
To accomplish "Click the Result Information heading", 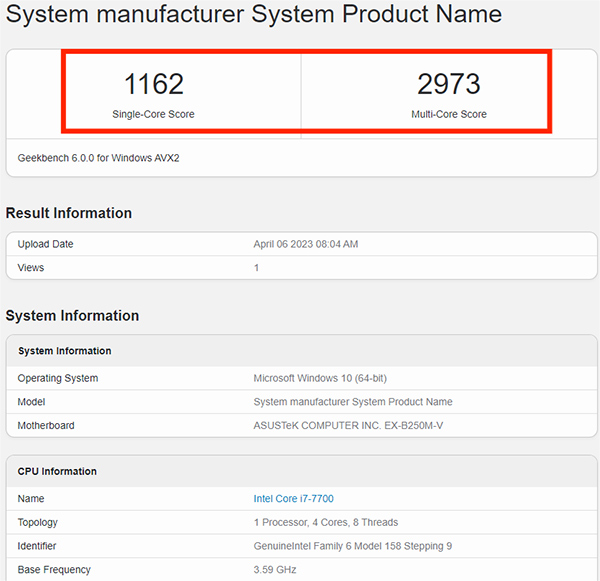I will pos(69,213).
